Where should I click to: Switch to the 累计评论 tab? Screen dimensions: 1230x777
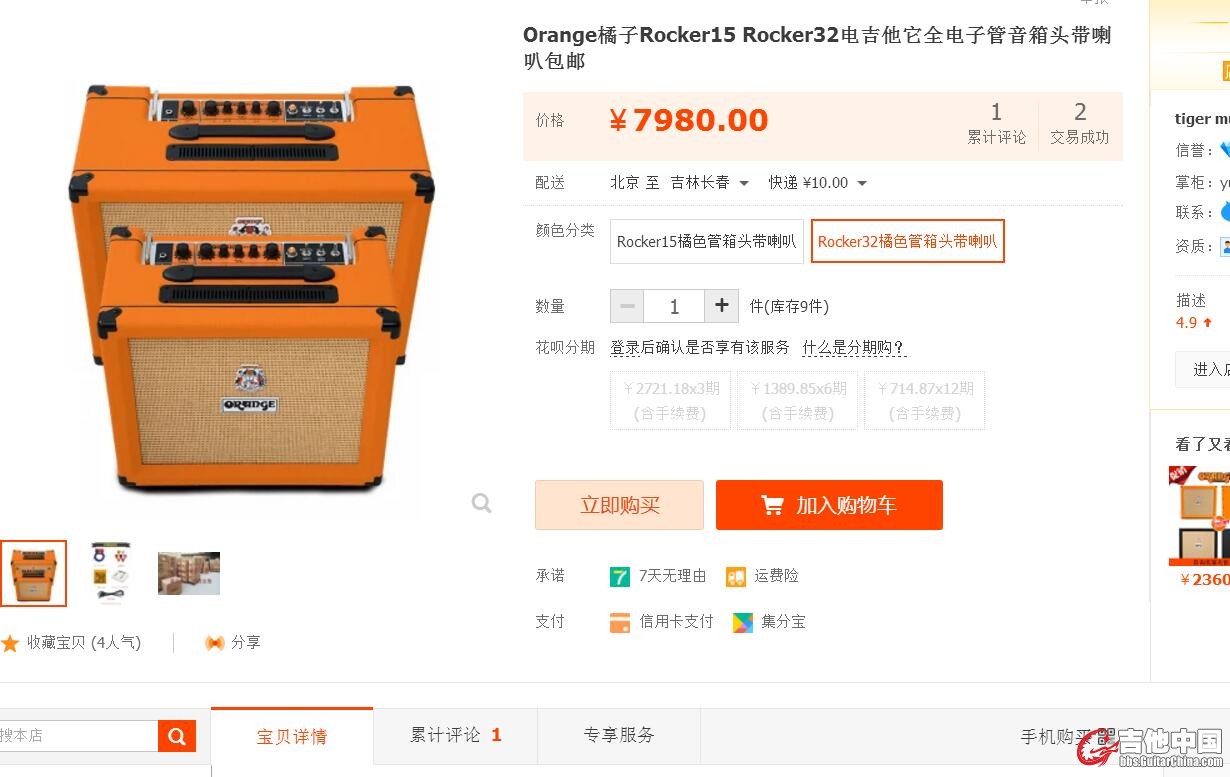(x=456, y=735)
